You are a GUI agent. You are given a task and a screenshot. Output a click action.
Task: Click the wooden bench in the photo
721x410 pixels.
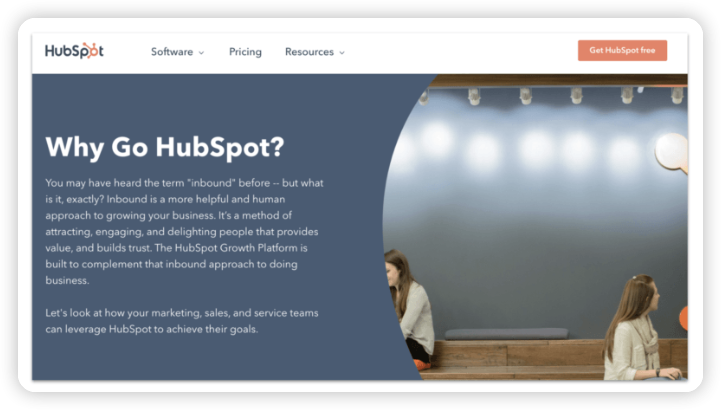515,359
